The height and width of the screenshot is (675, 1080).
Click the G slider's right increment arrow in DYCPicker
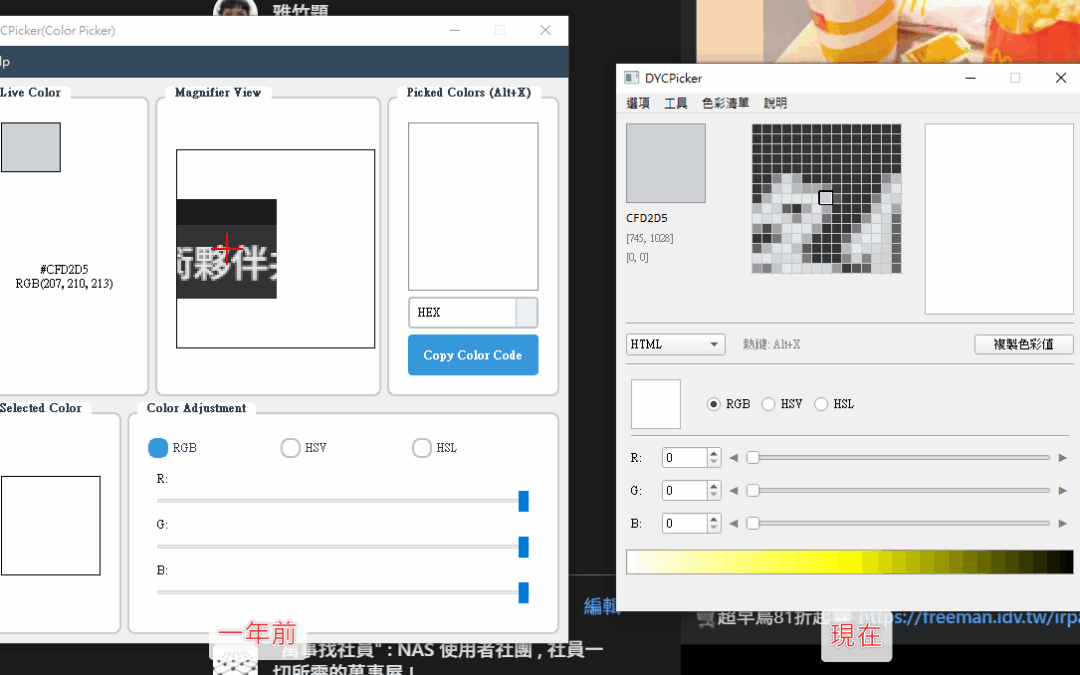click(x=1064, y=490)
